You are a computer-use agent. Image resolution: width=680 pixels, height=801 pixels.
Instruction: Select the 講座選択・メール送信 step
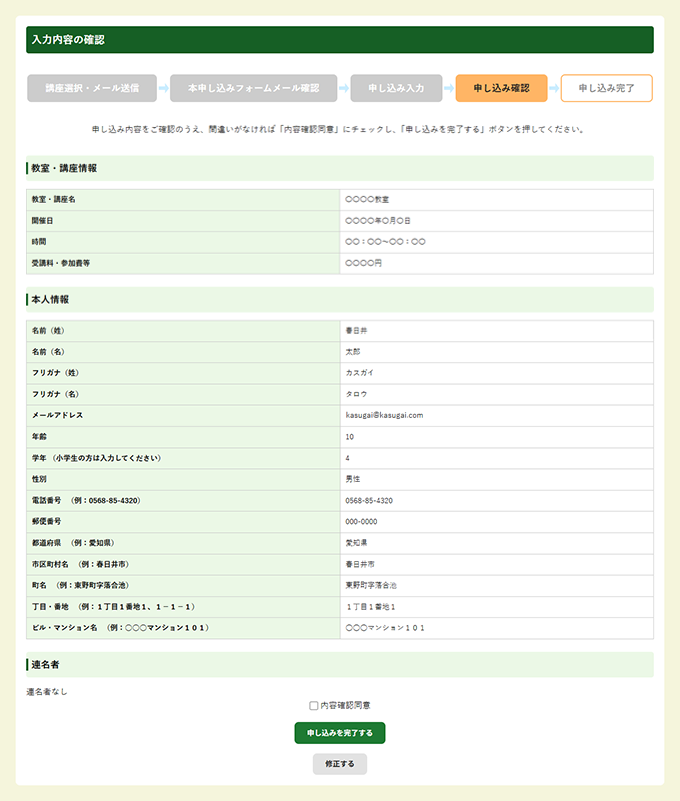(91, 88)
